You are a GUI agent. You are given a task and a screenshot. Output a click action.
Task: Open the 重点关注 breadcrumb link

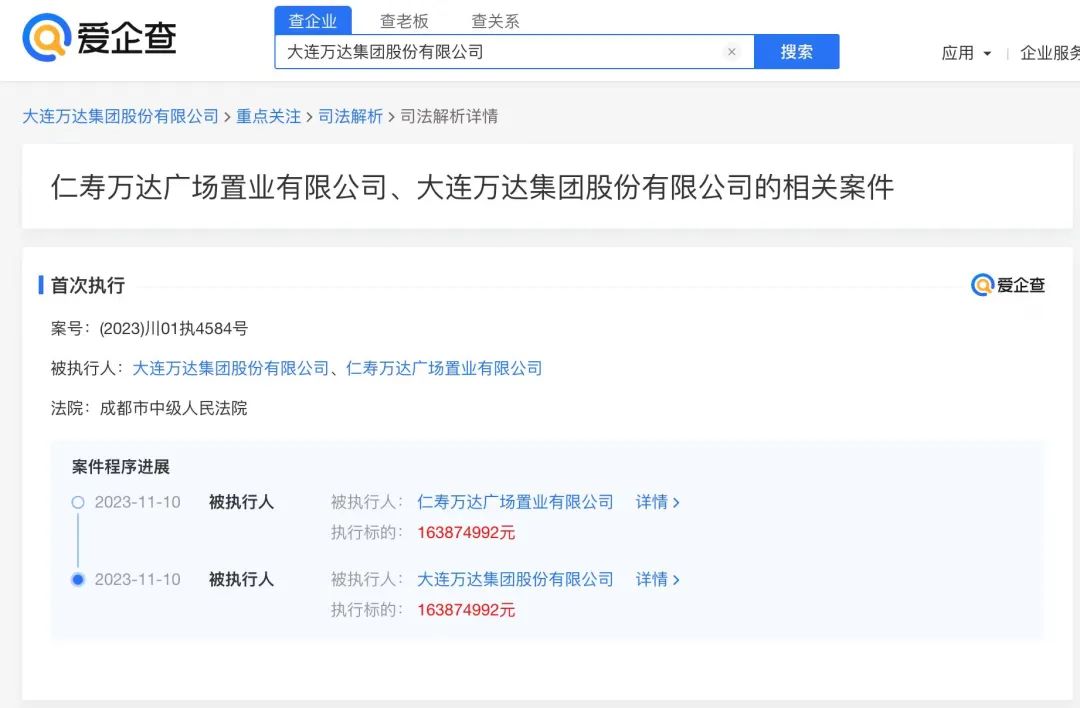click(x=269, y=116)
